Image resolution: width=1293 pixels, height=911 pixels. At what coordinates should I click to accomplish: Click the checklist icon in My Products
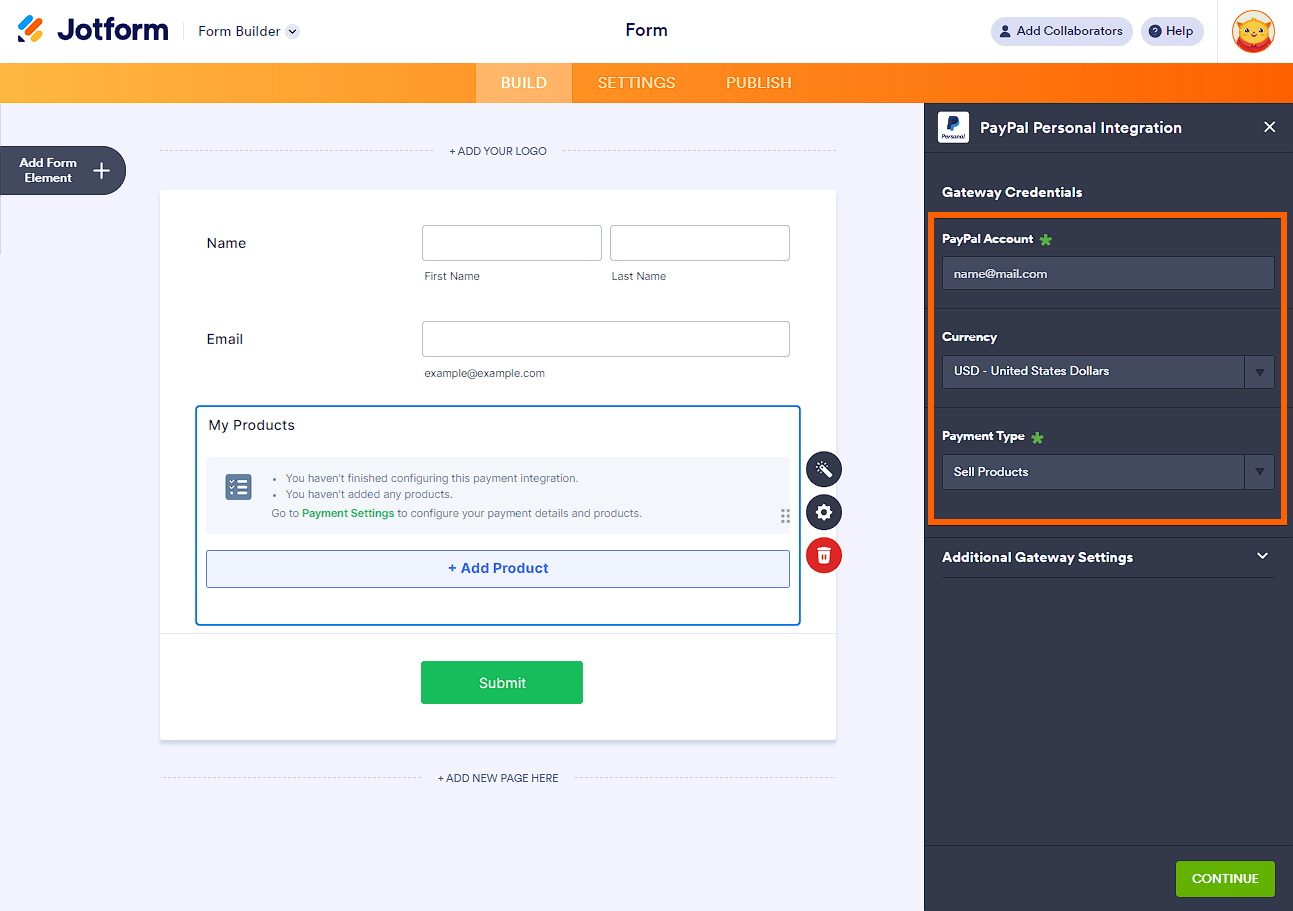(x=239, y=487)
